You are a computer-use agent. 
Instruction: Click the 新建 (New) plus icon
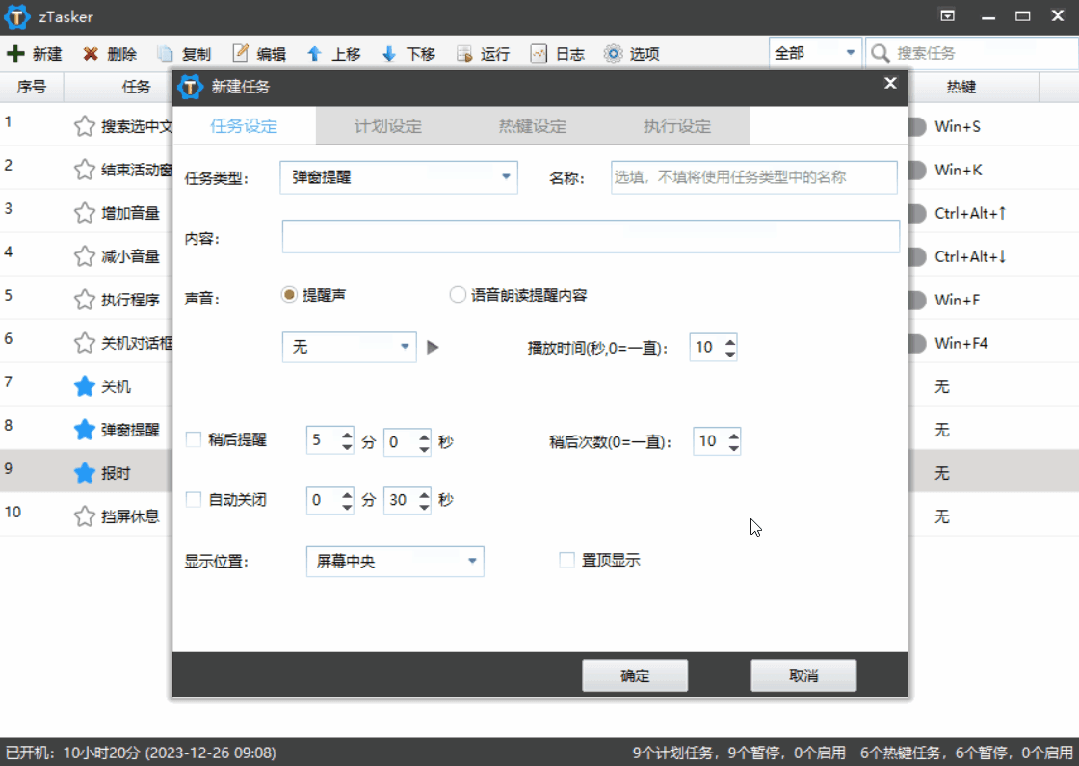pos(16,54)
